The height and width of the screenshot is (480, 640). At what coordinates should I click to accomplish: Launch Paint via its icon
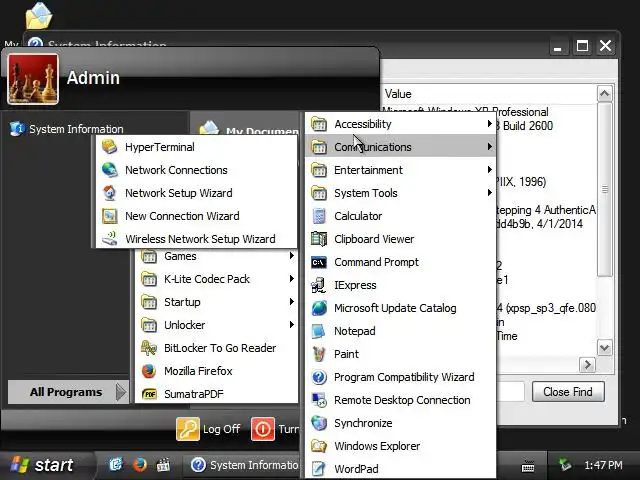click(x=319, y=354)
